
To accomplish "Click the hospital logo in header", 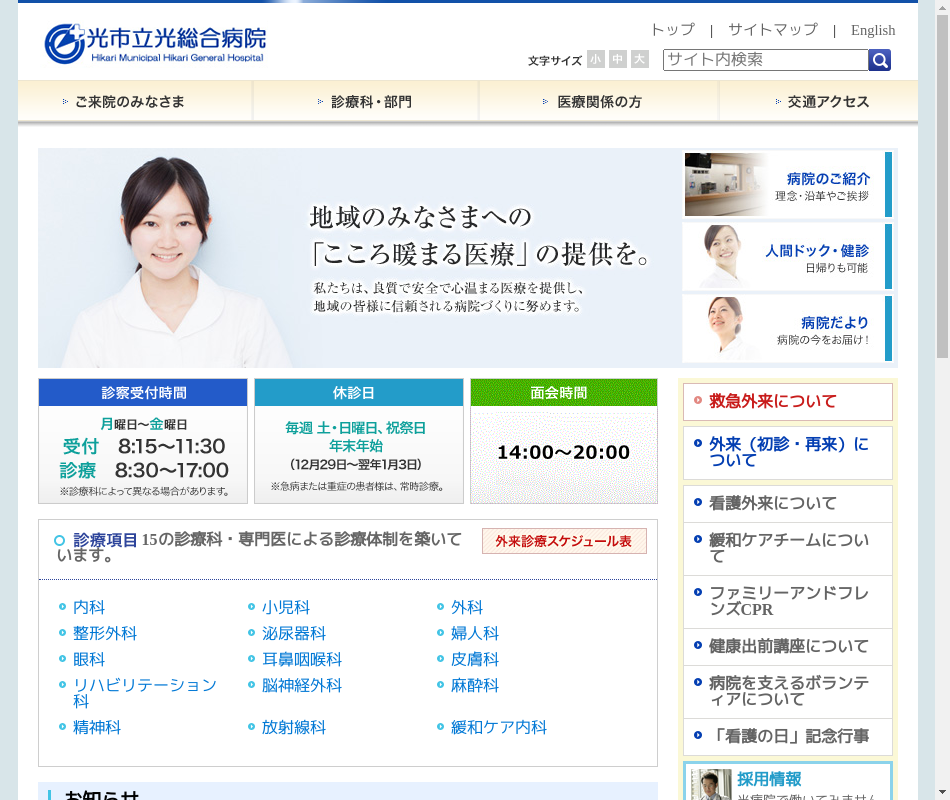I will point(155,43).
